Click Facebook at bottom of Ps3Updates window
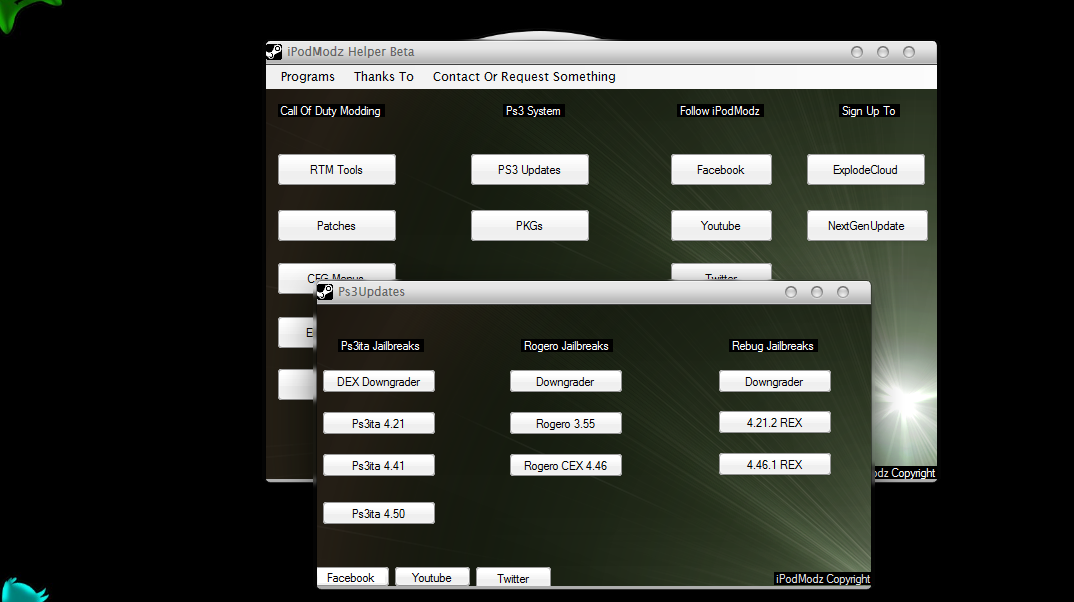 [352, 577]
